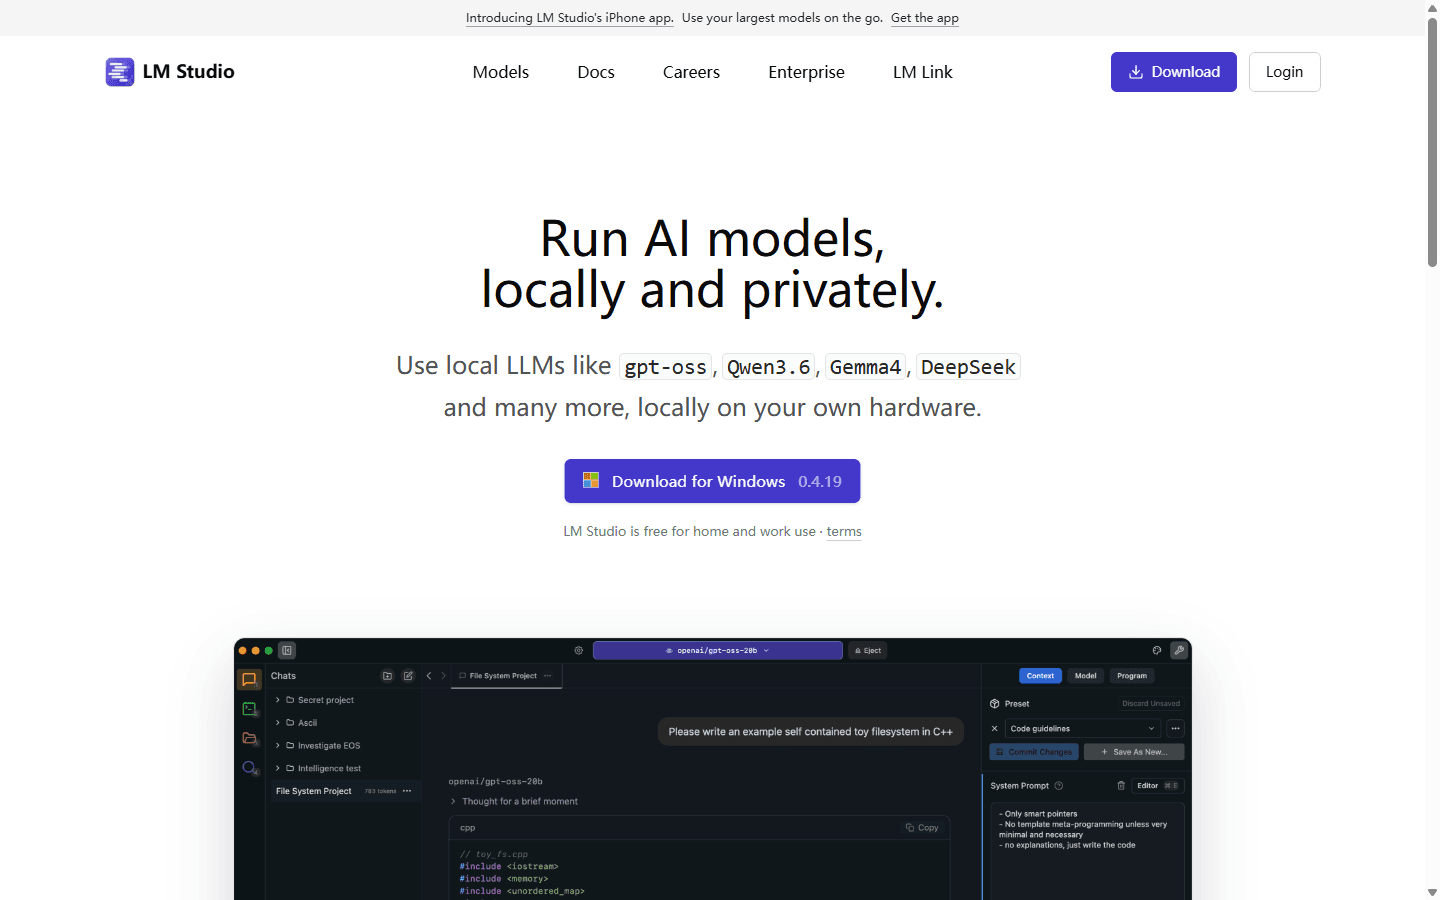Screen dimensions: 1440x900
Task: Select the Chats speech-bubble sidebar icon
Action: (249, 680)
